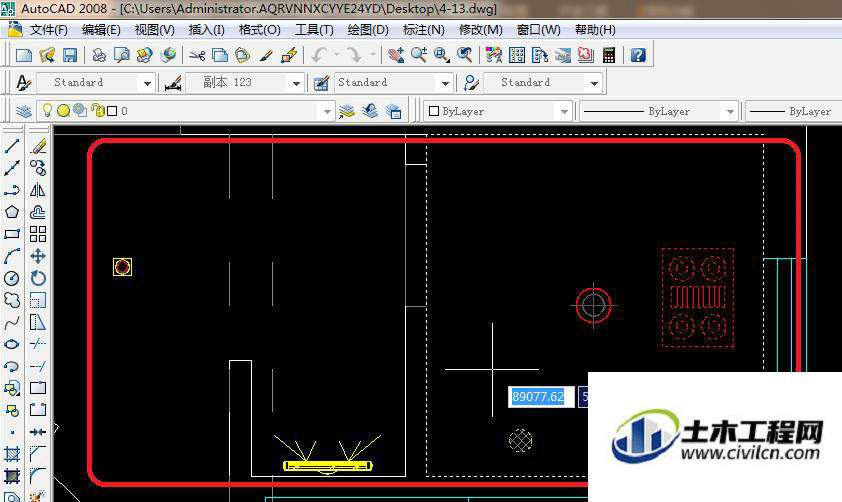This screenshot has width=842, height=502.
Task: Open the Properties palette icon
Action: (493, 55)
